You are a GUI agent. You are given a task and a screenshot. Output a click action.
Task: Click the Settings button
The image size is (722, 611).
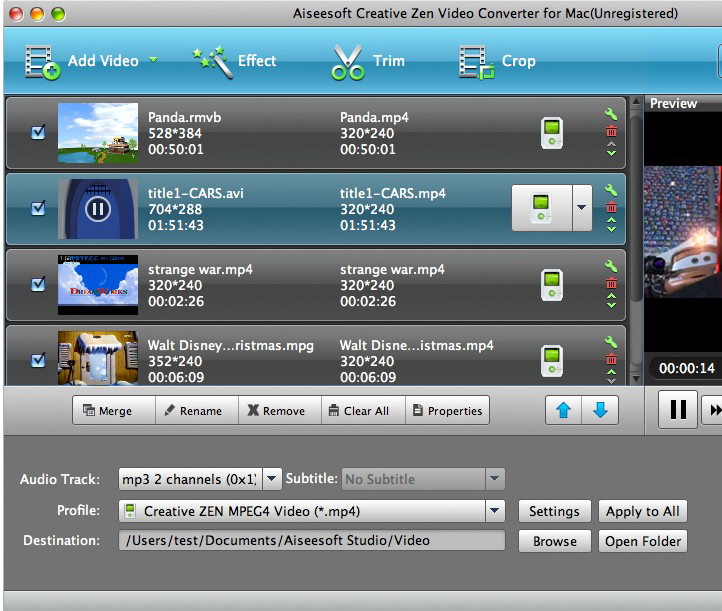[x=554, y=511]
